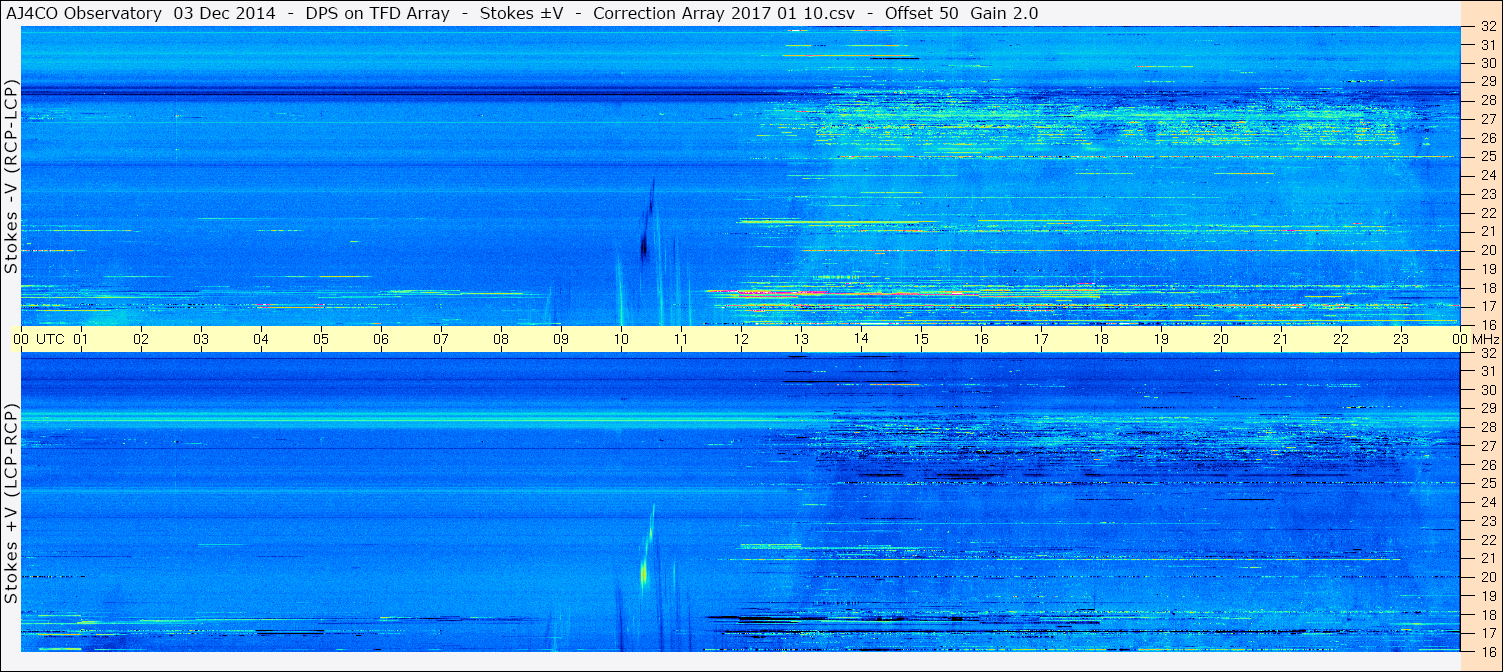Click the 28 frequency label in Stokes -V panel

point(1487,100)
